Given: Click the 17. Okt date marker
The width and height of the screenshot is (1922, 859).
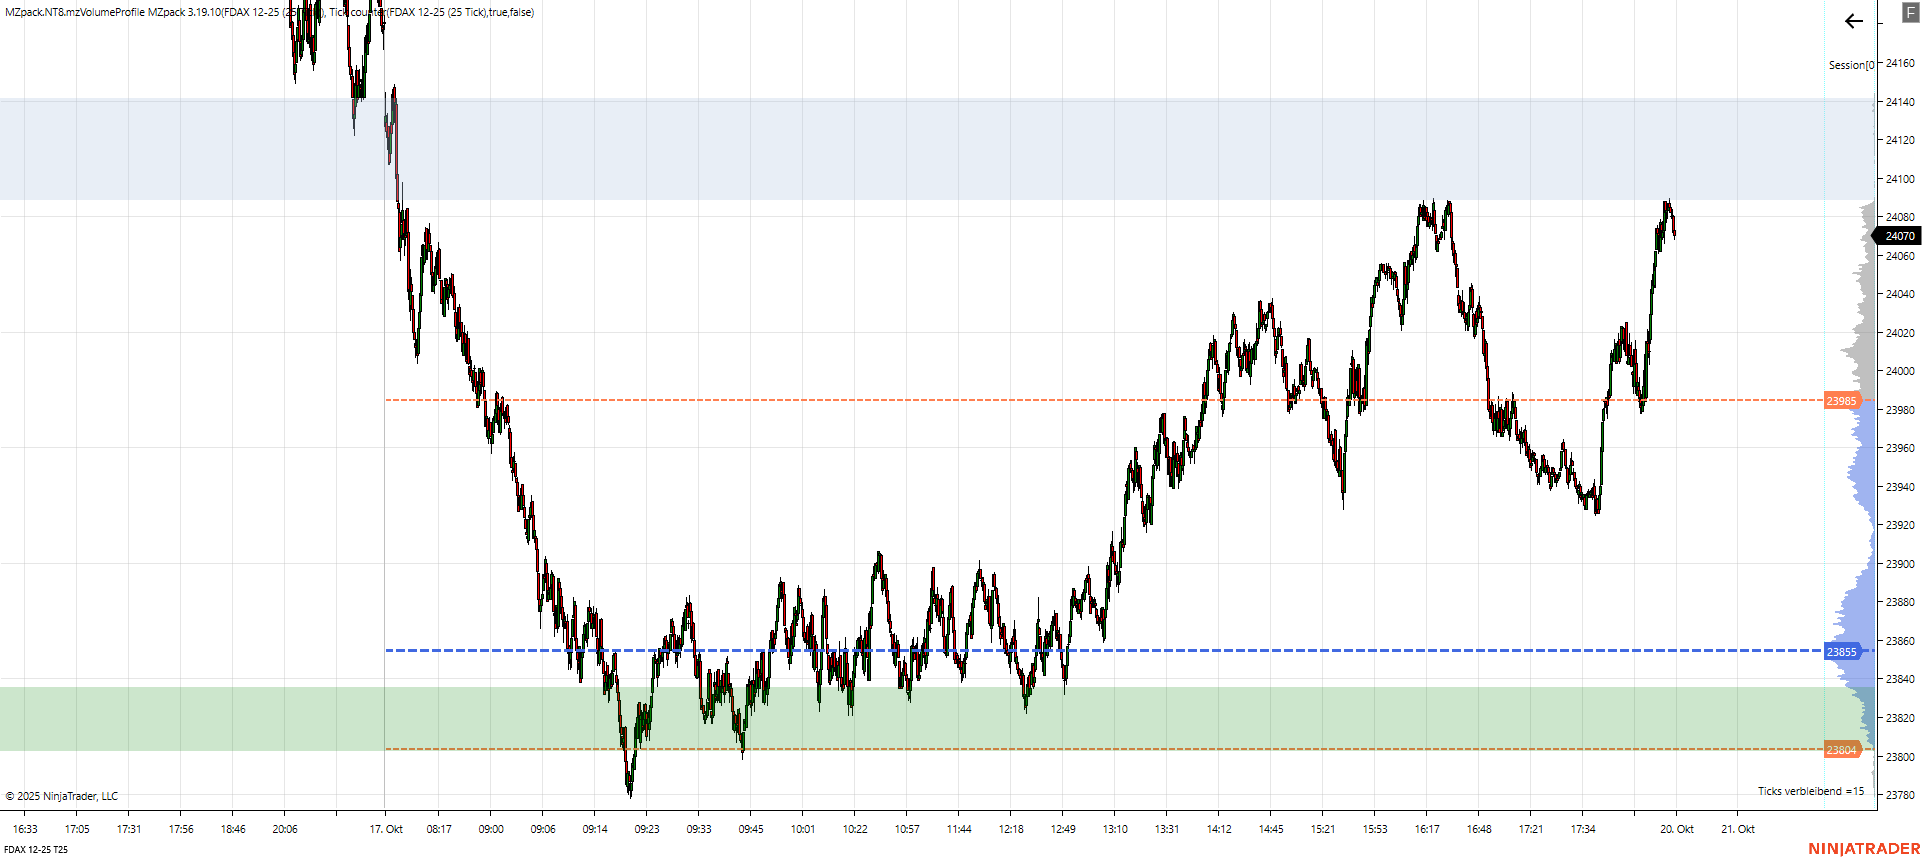Looking at the screenshot, I should [x=386, y=829].
